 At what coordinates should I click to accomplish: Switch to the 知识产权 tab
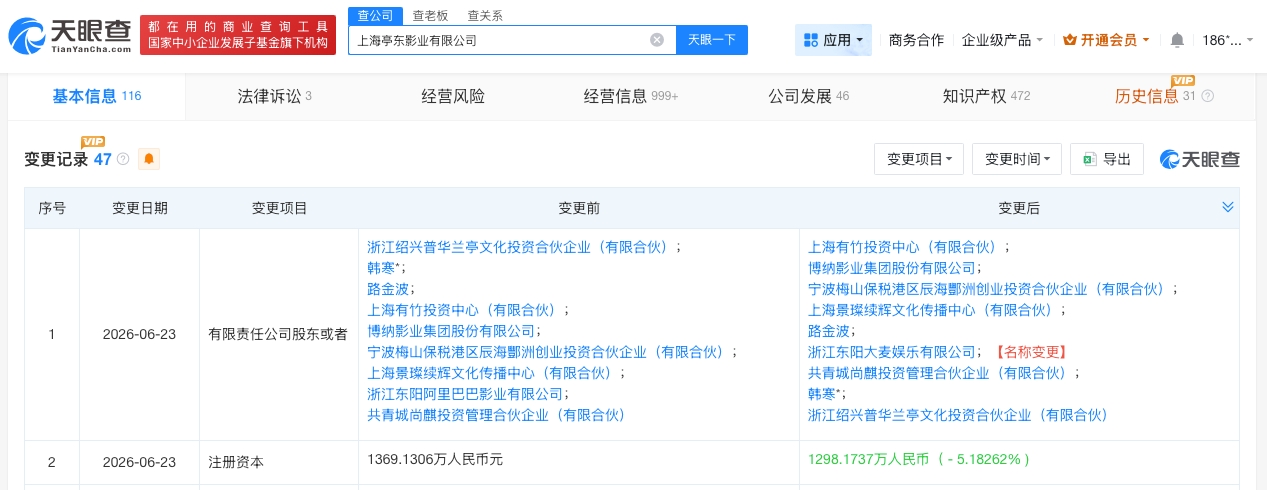click(x=986, y=96)
